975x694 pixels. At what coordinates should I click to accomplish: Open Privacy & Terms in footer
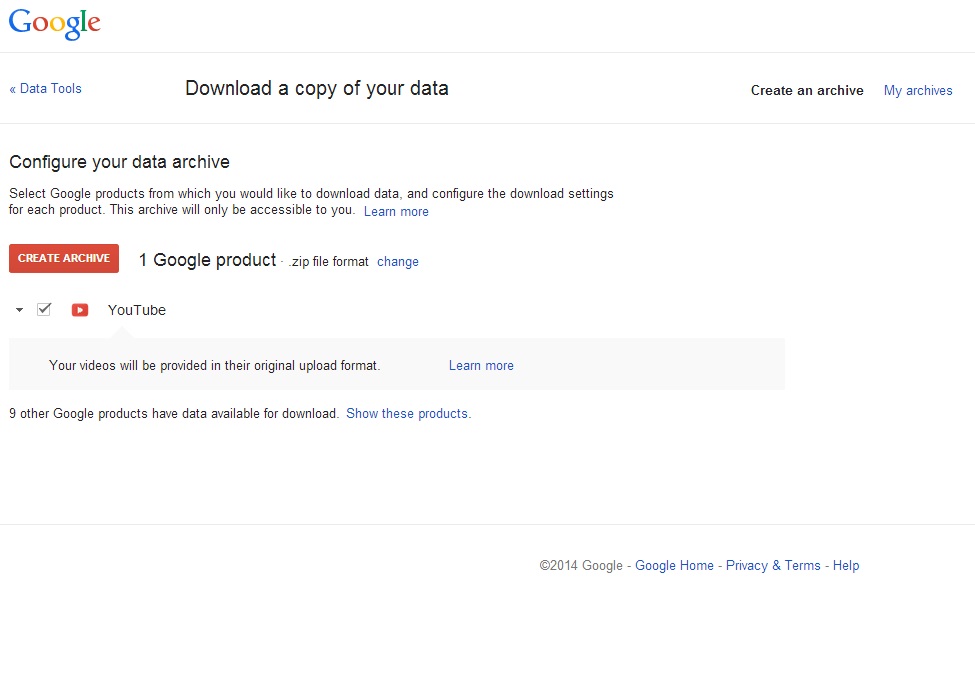[773, 565]
